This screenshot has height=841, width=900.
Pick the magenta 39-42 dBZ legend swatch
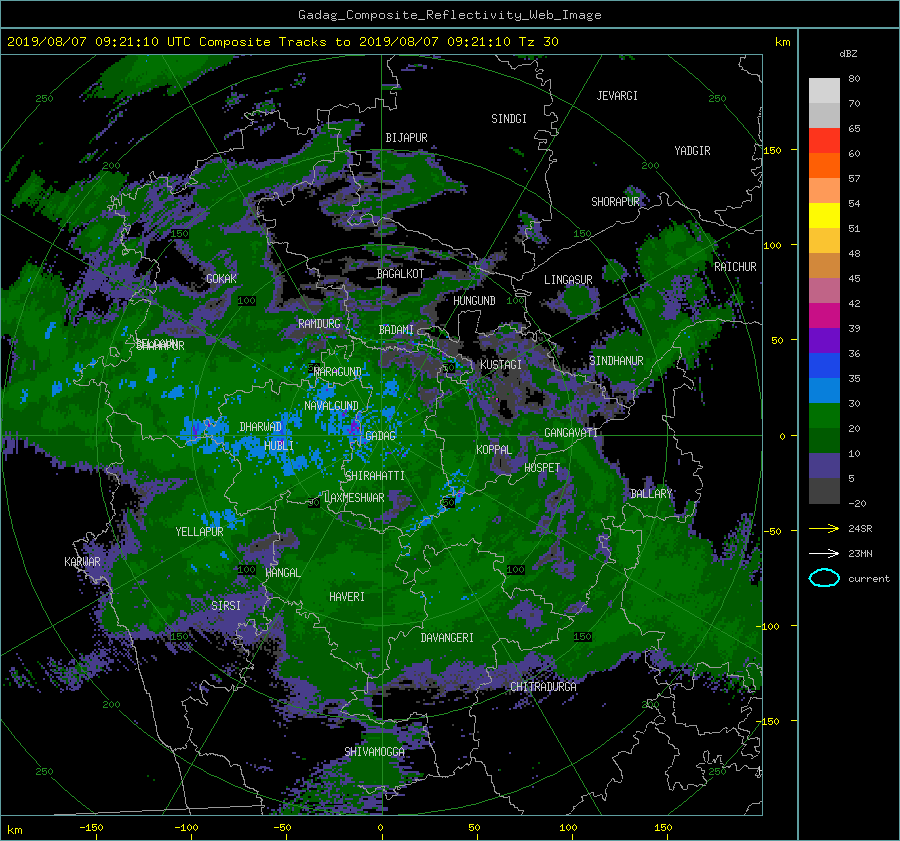(824, 316)
